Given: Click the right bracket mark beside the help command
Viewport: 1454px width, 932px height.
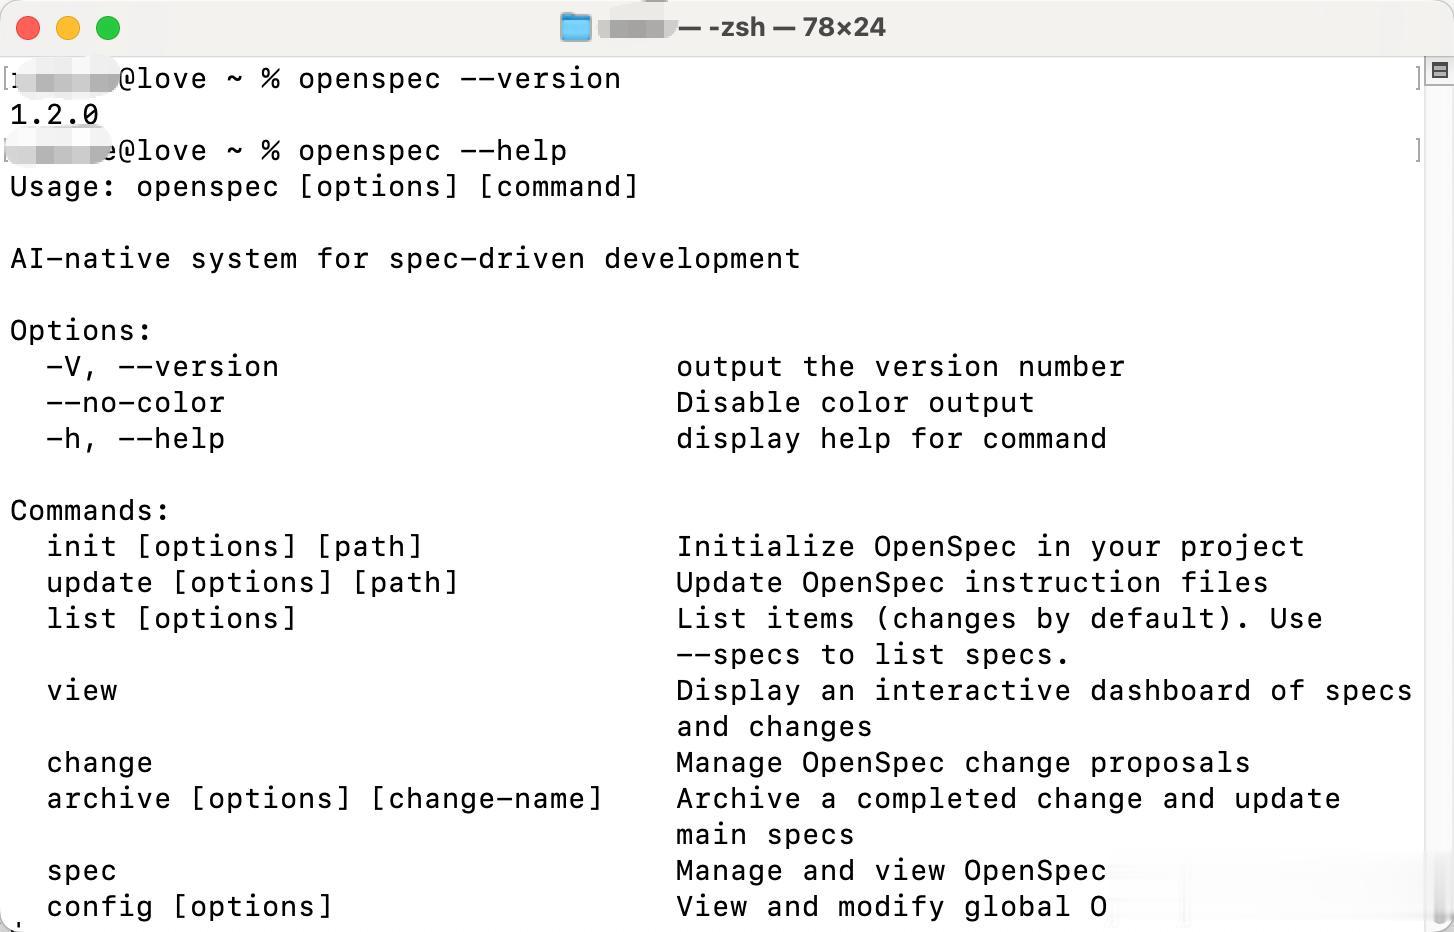Looking at the screenshot, I should (1418, 150).
